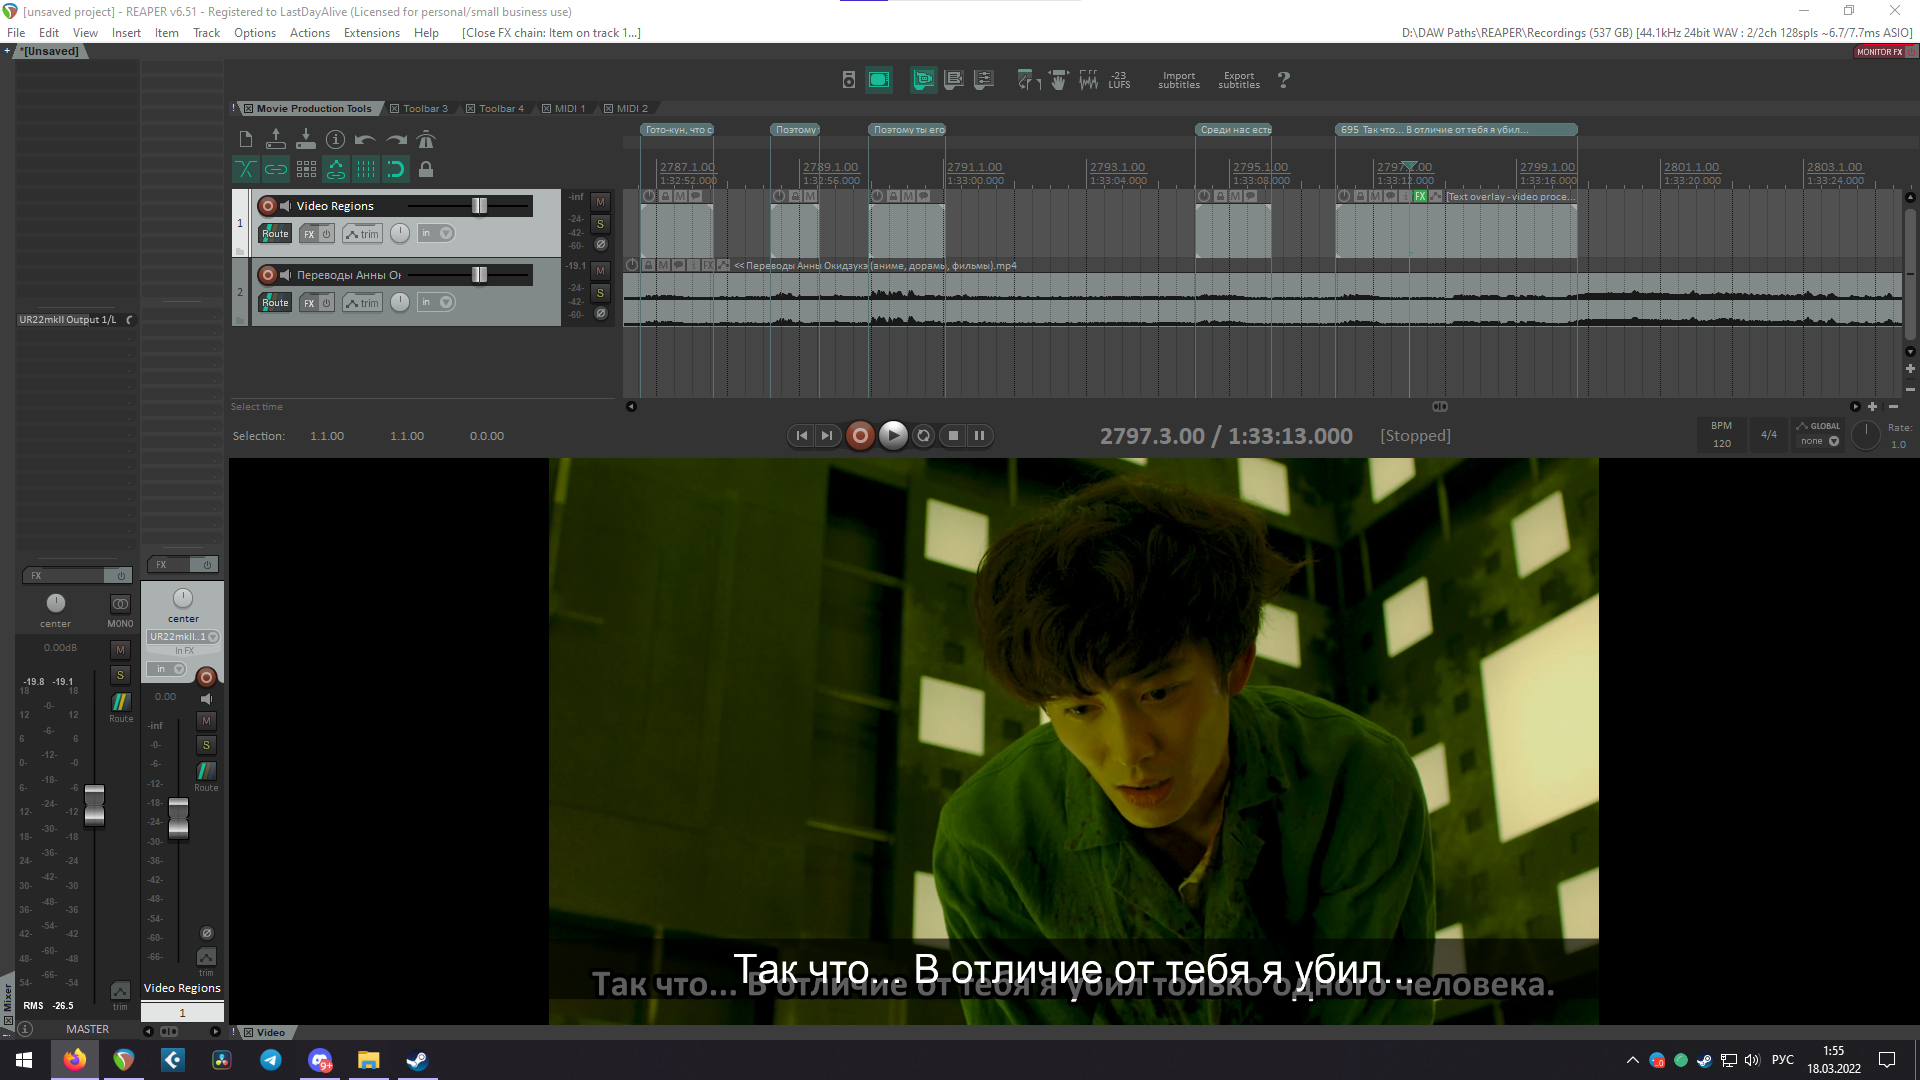The height and width of the screenshot is (1080, 1920).
Task: Click the subtitle notes icon
Action: click(954, 80)
